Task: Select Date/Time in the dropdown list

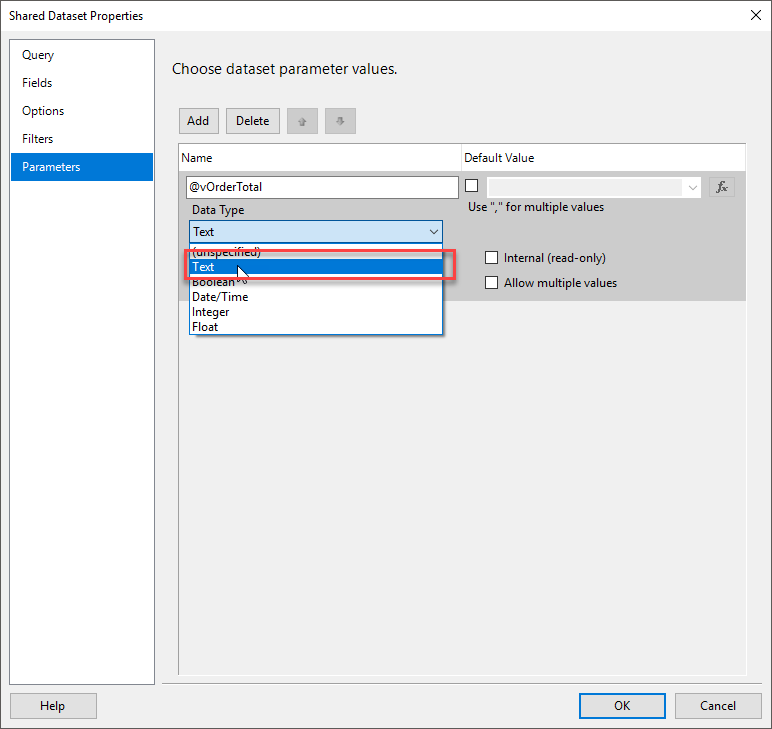Action: [x=220, y=297]
